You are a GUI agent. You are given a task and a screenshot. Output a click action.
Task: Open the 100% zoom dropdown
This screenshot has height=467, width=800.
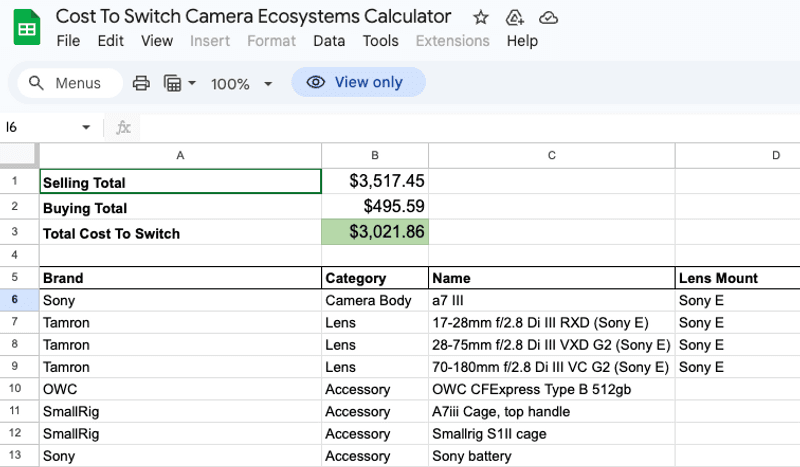tap(242, 84)
